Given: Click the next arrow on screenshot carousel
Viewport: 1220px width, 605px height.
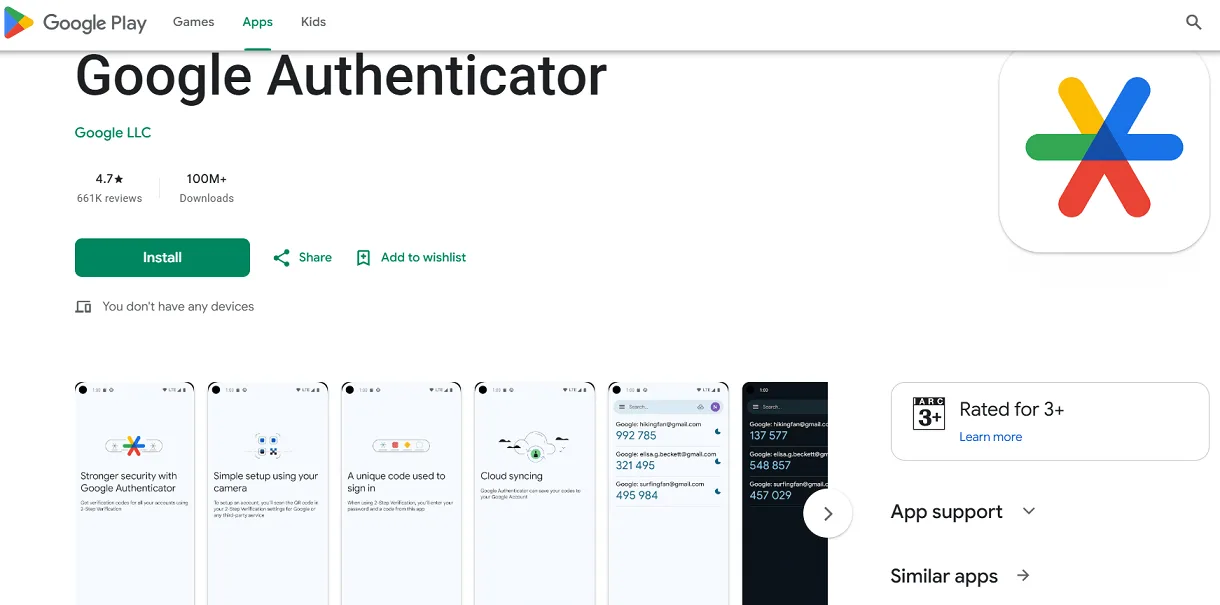Looking at the screenshot, I should [827, 513].
